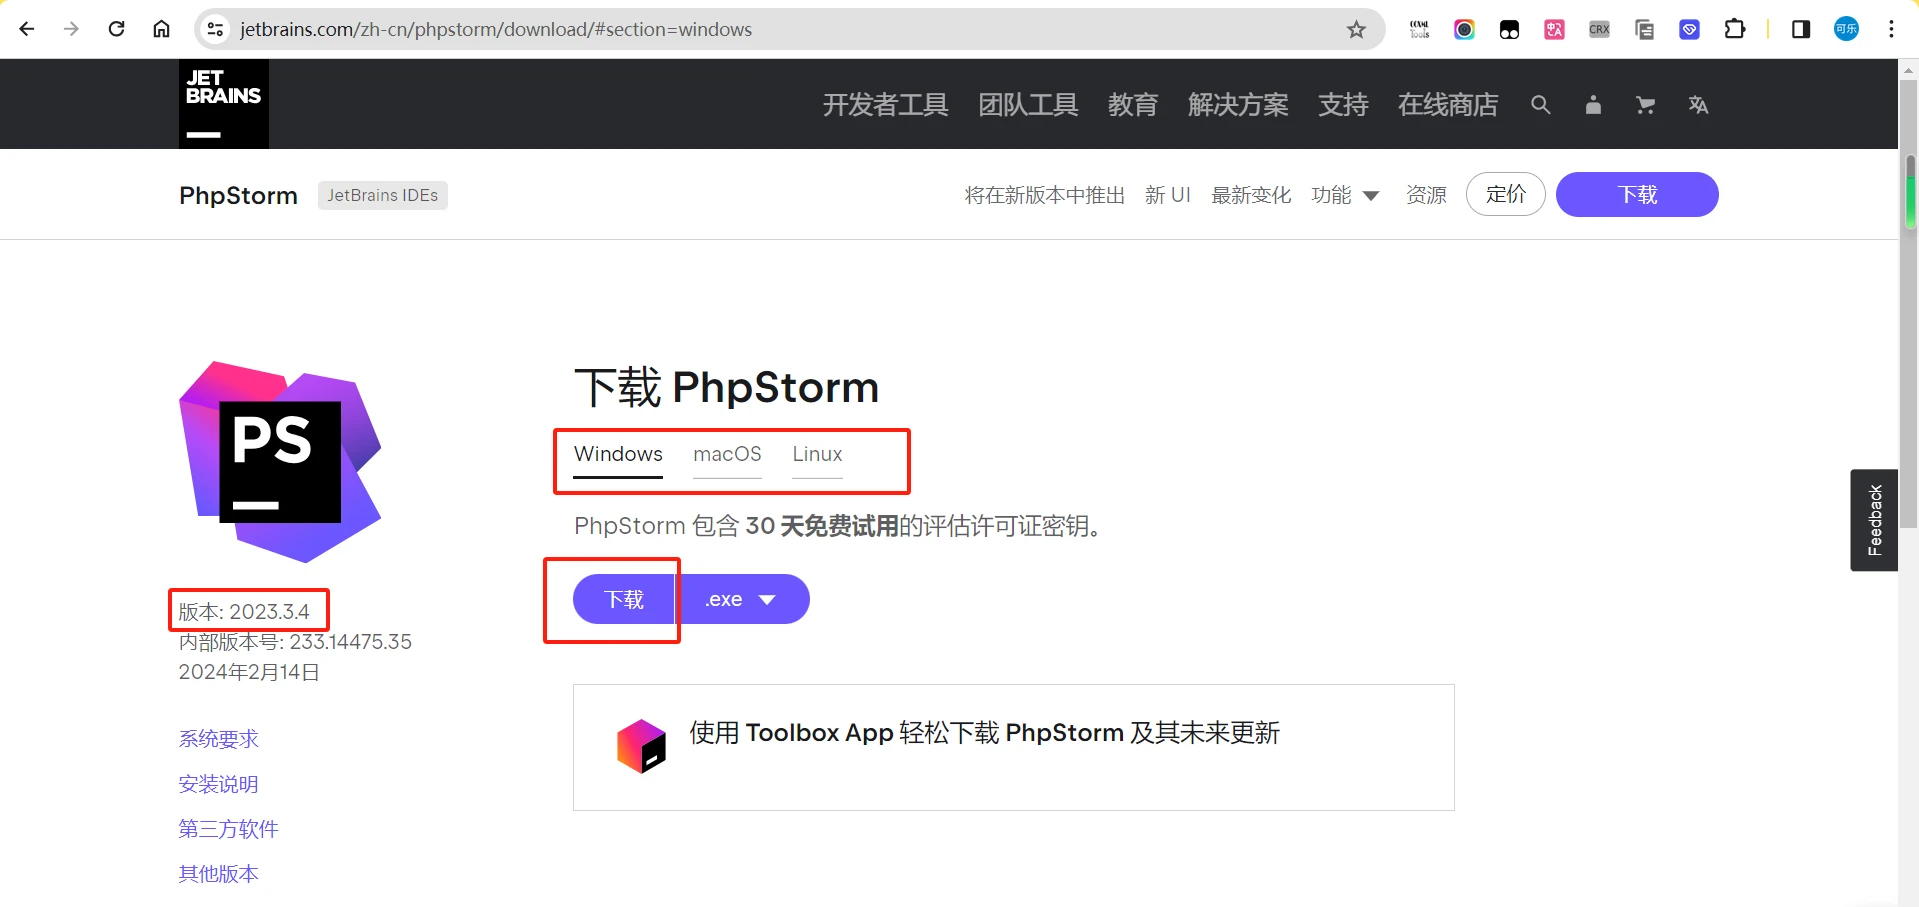Open the language selector icon
Viewport: 1919px width, 907px height.
(1698, 104)
